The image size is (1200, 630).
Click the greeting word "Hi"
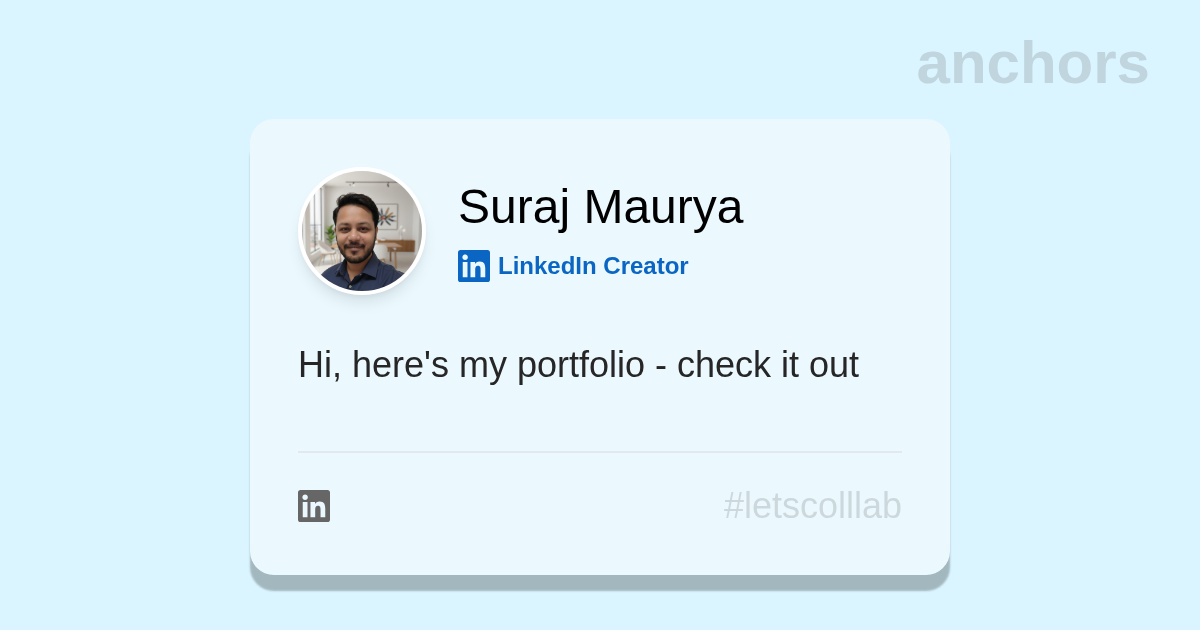(314, 365)
